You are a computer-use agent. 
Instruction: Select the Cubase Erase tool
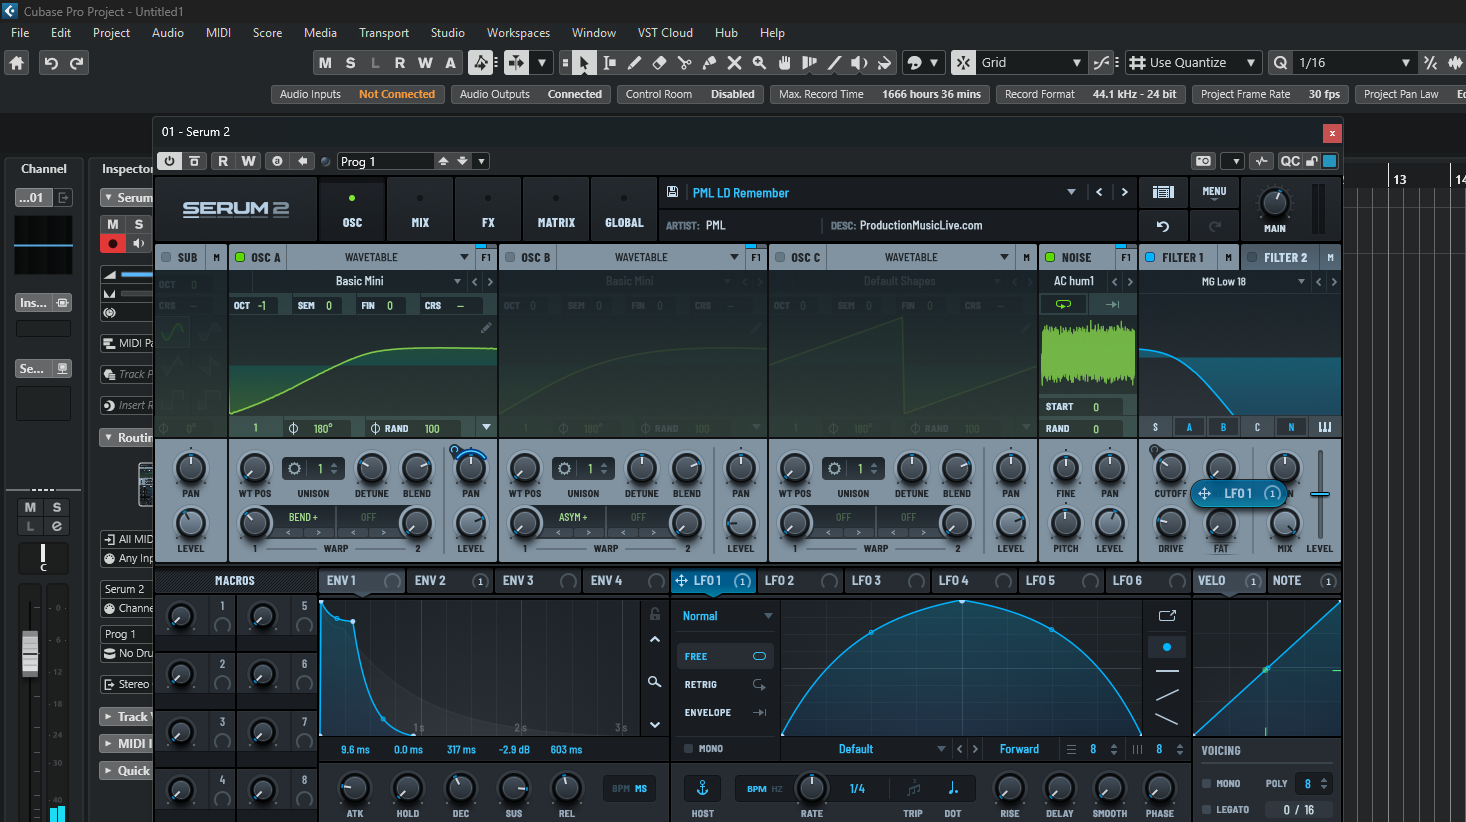(x=659, y=63)
